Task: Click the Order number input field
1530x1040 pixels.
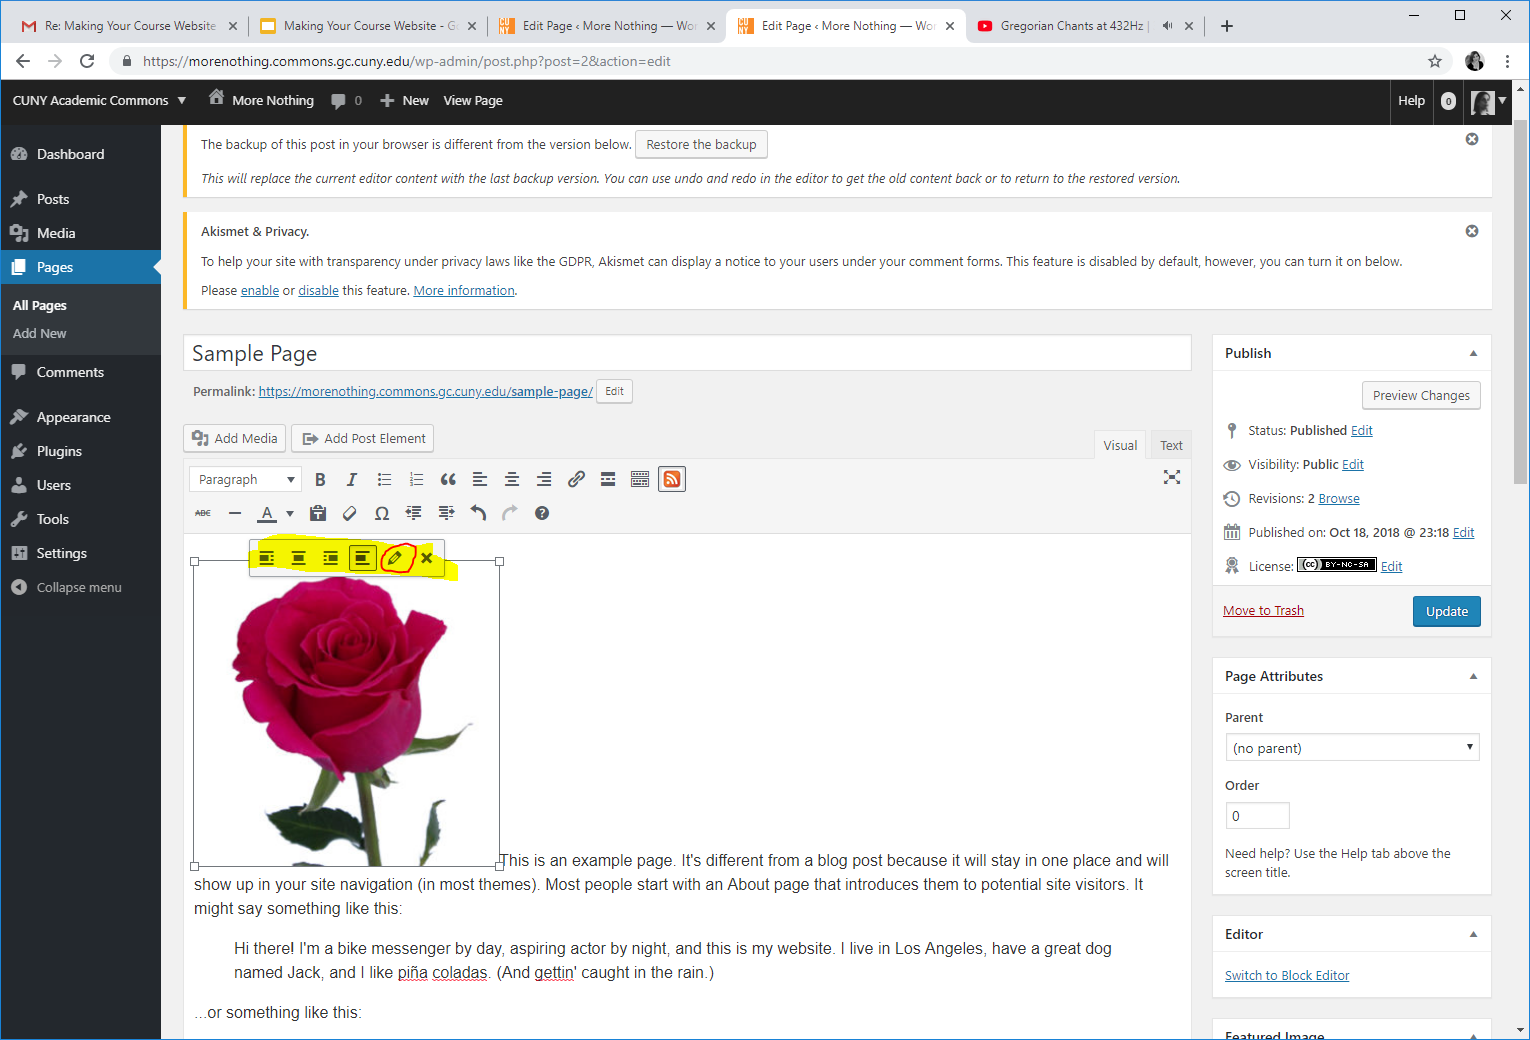Action: pos(1257,816)
